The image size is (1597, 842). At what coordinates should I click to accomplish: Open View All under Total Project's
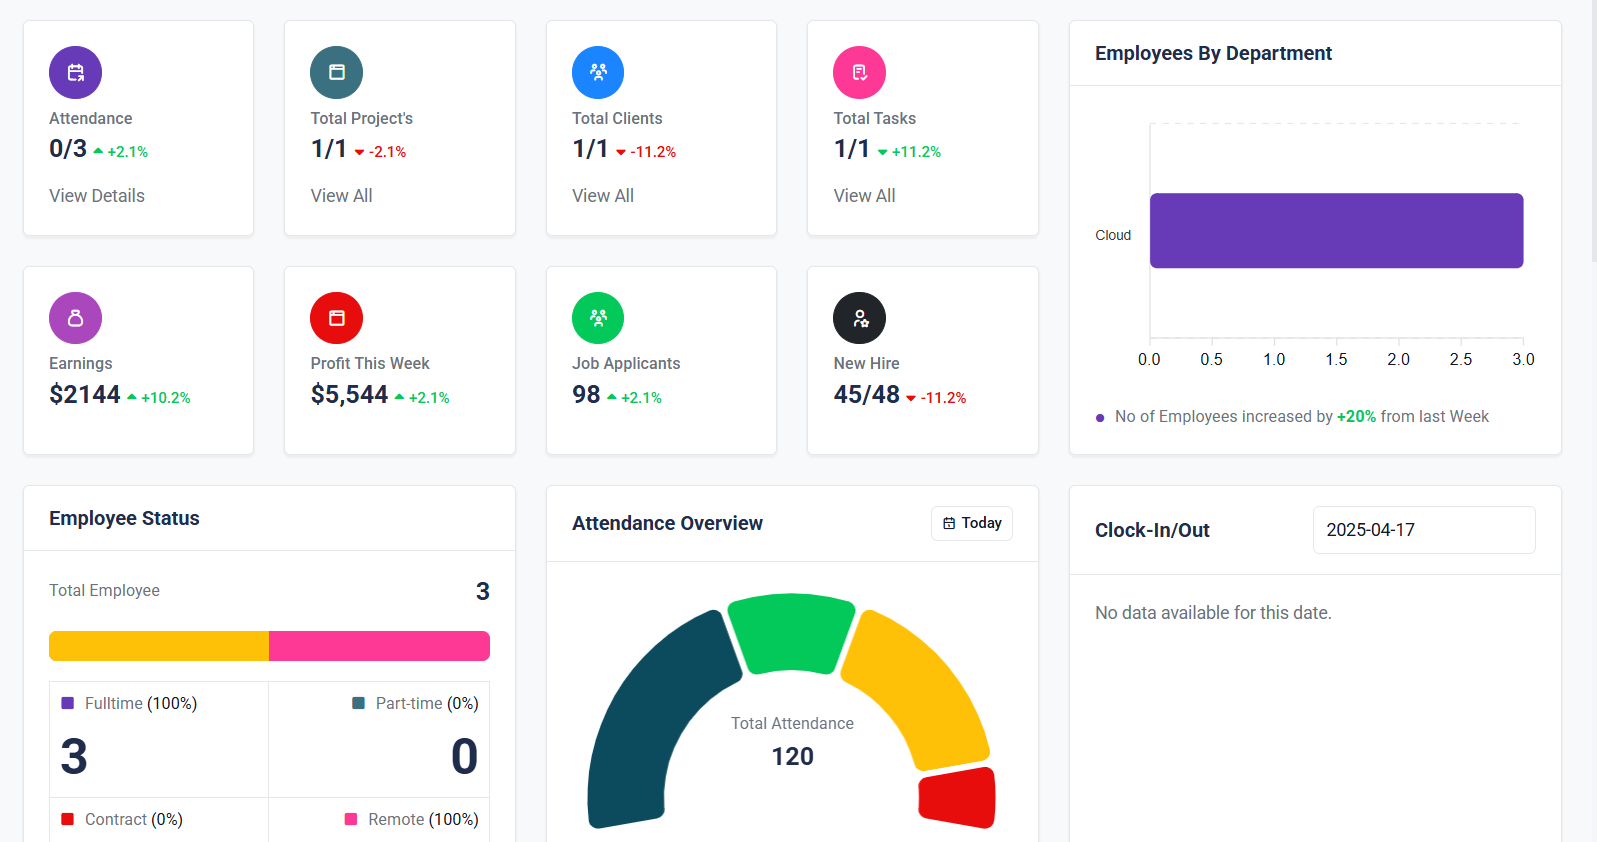pos(341,196)
